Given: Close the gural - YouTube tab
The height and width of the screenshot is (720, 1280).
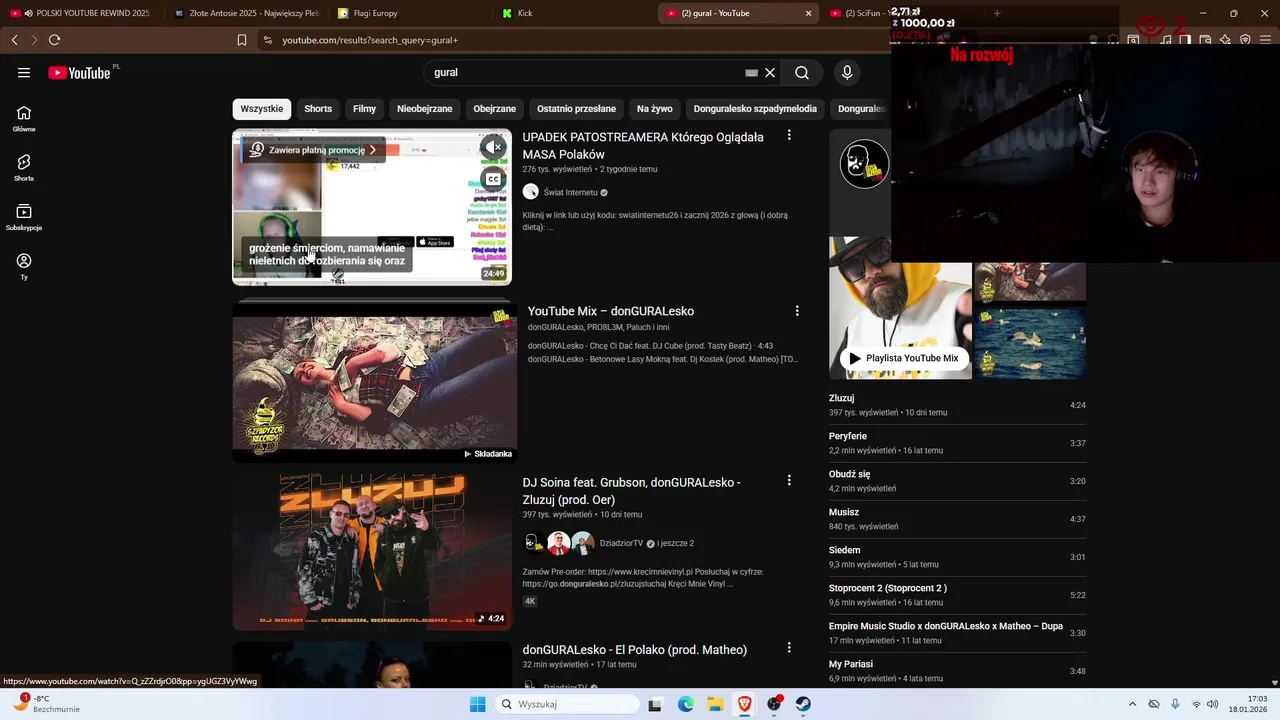Looking at the screenshot, I should click(808, 13).
